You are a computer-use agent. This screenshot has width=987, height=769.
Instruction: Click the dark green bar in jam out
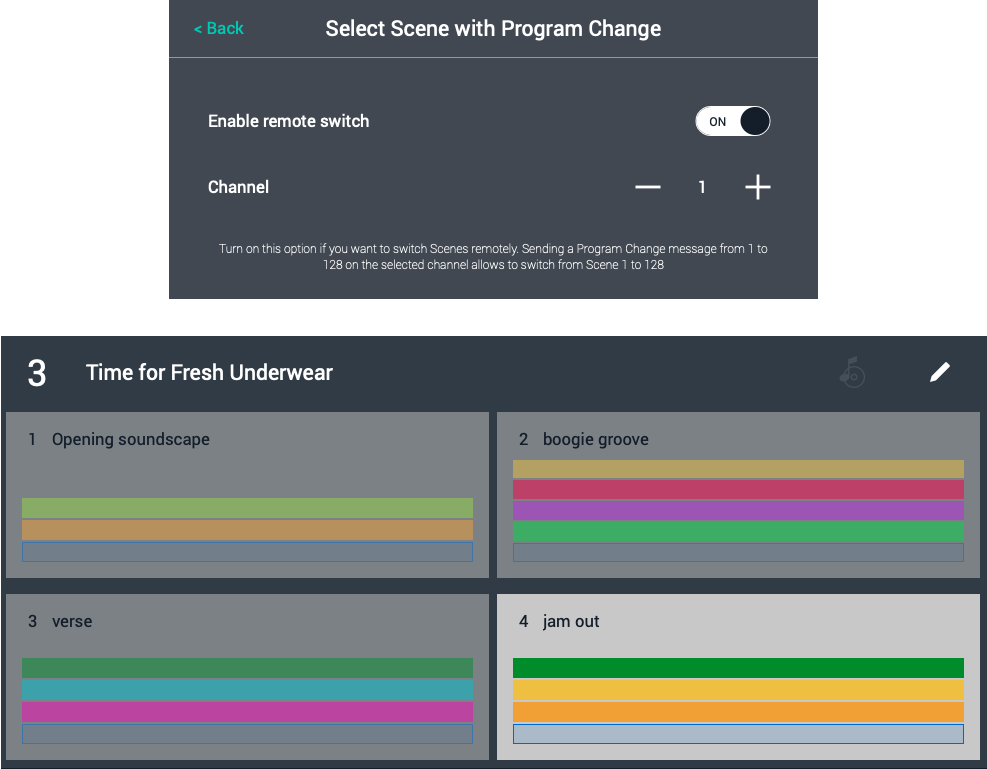point(738,668)
